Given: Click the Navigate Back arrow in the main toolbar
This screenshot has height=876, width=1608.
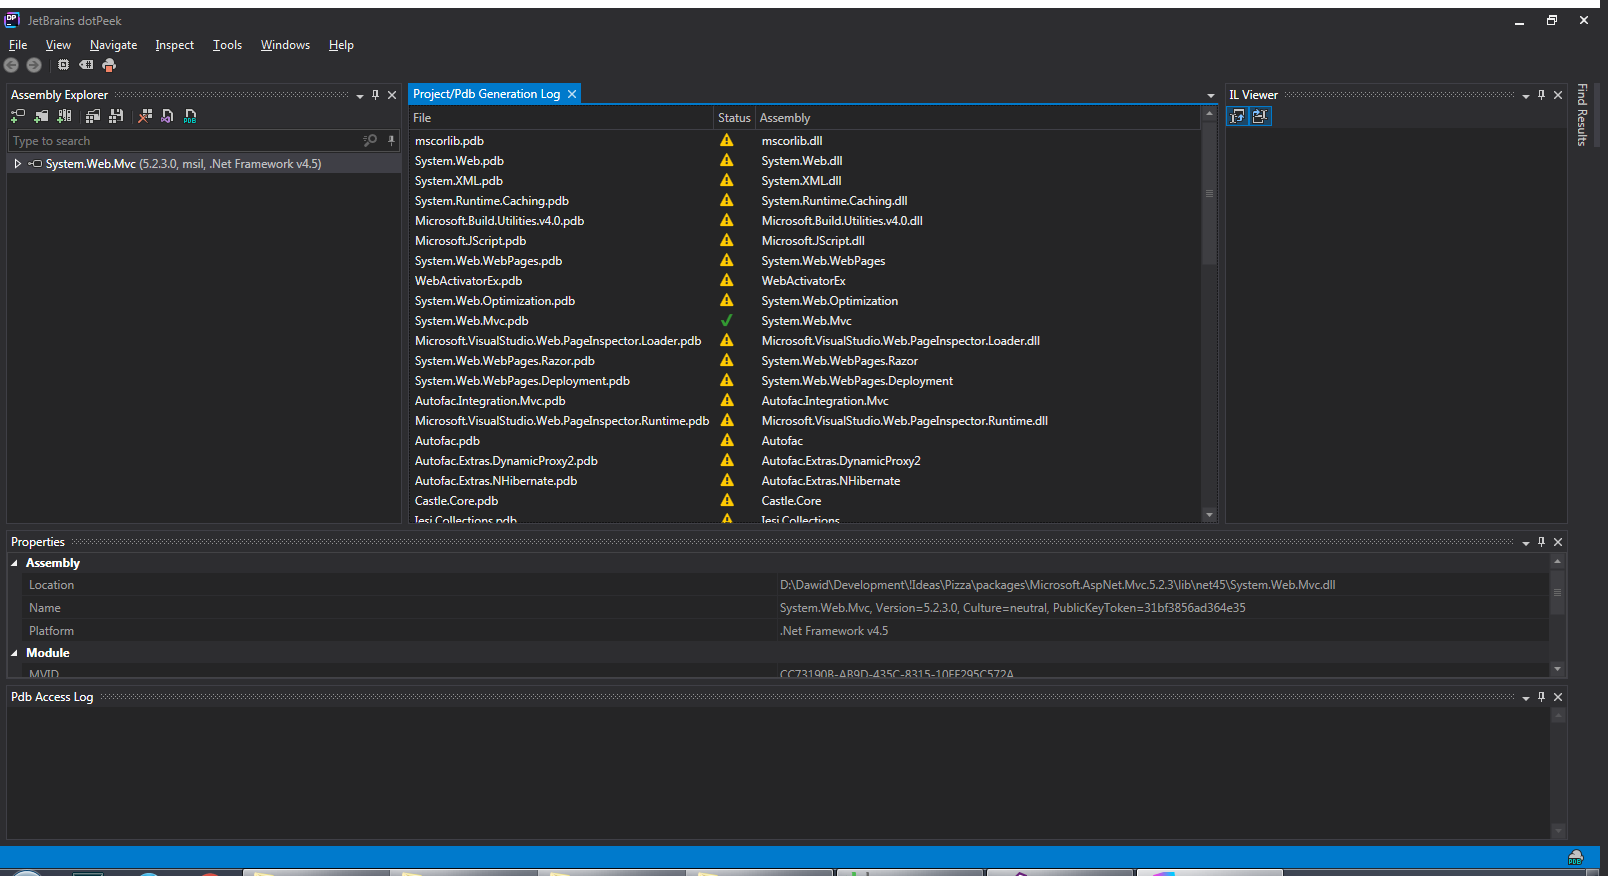Looking at the screenshot, I should pyautogui.click(x=11, y=65).
